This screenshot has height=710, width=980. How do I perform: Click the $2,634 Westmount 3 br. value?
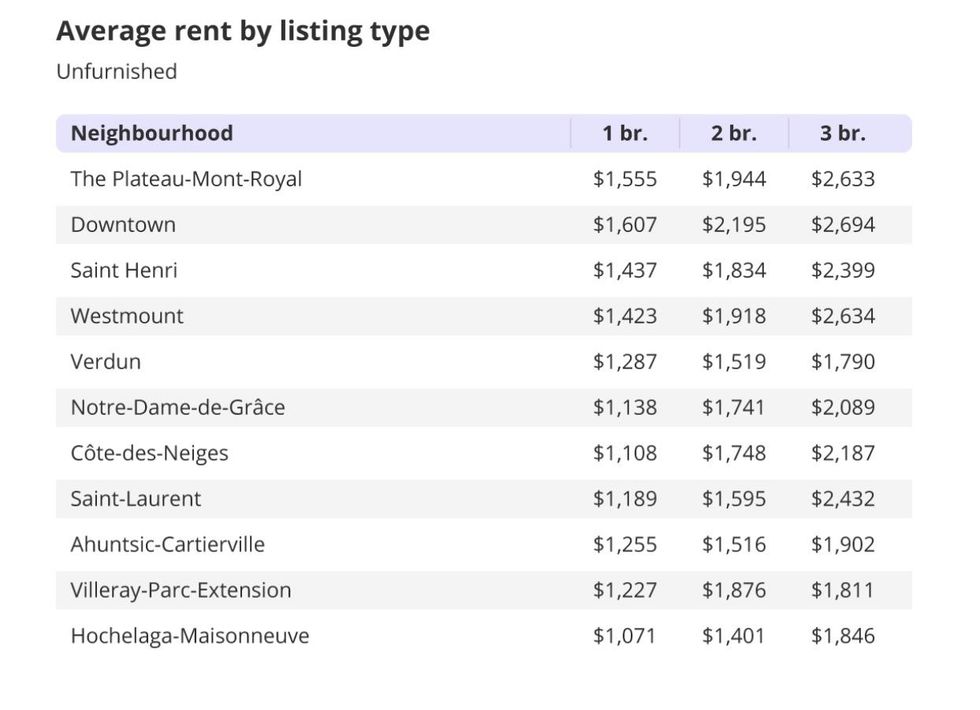843,316
